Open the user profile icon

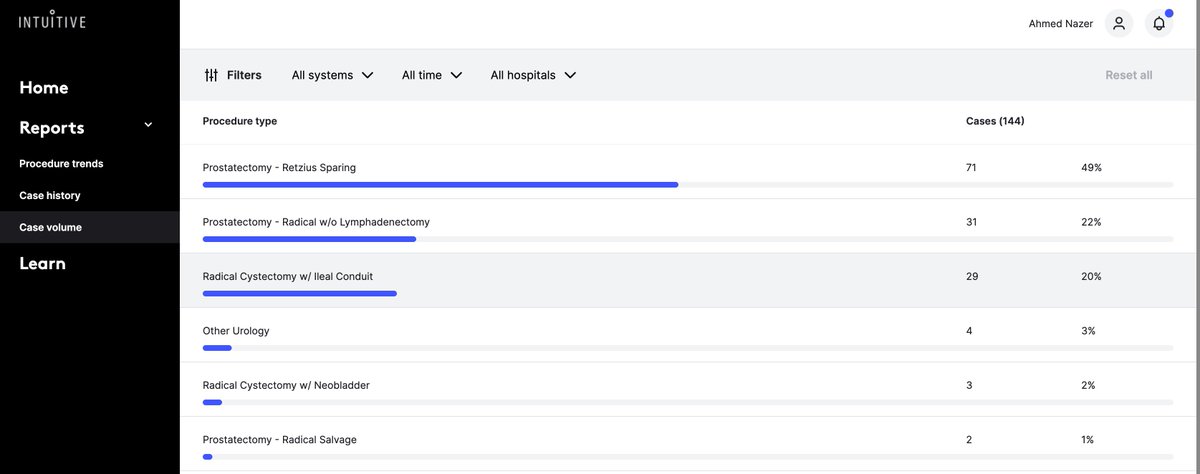(1118, 24)
